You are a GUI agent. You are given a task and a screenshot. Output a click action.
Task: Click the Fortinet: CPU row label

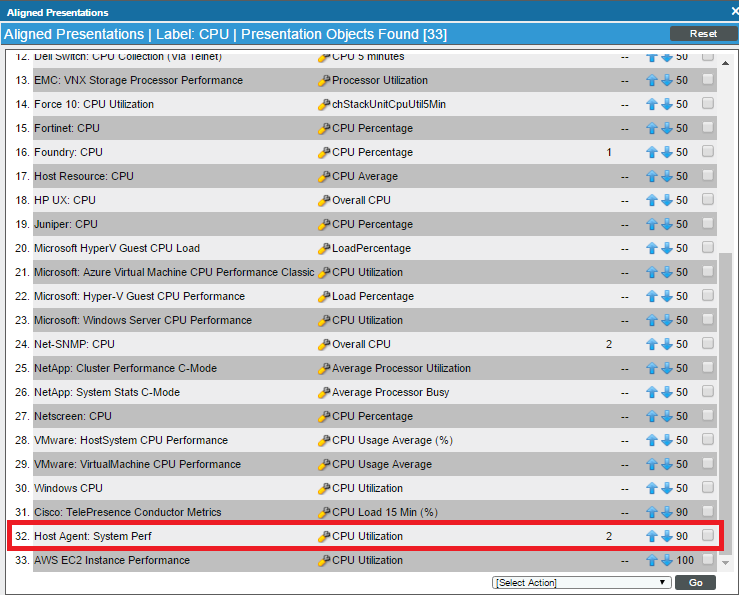point(67,128)
